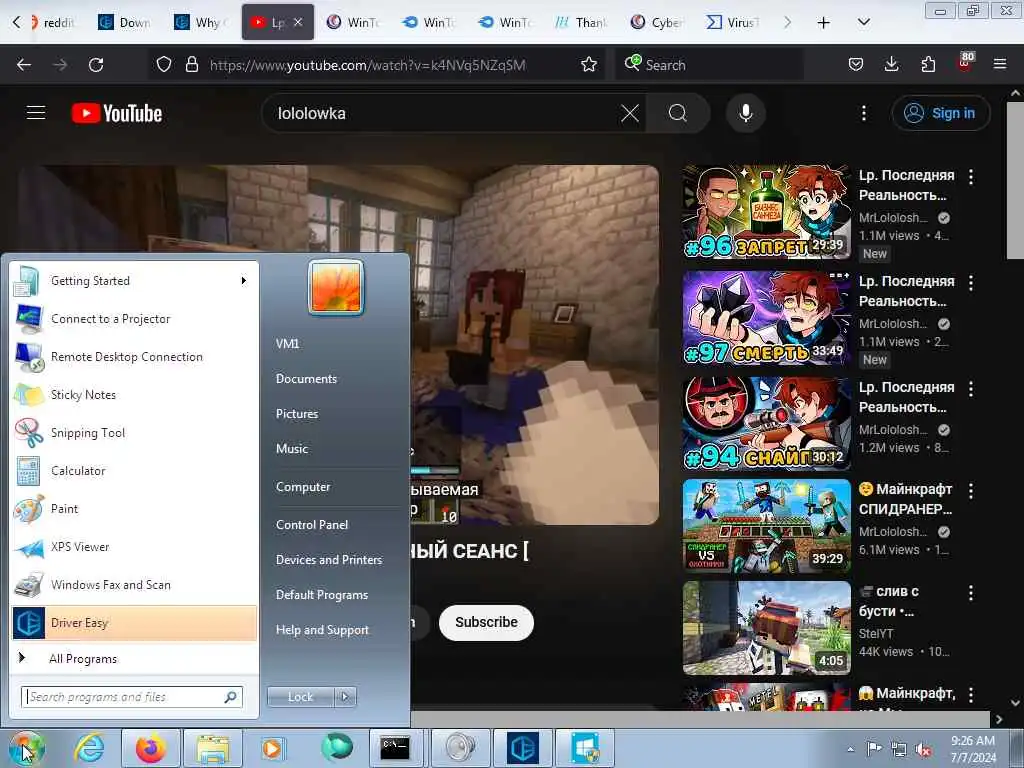This screenshot has width=1024, height=768.
Task: Reload the page in Firefox
Action: click(x=96, y=65)
